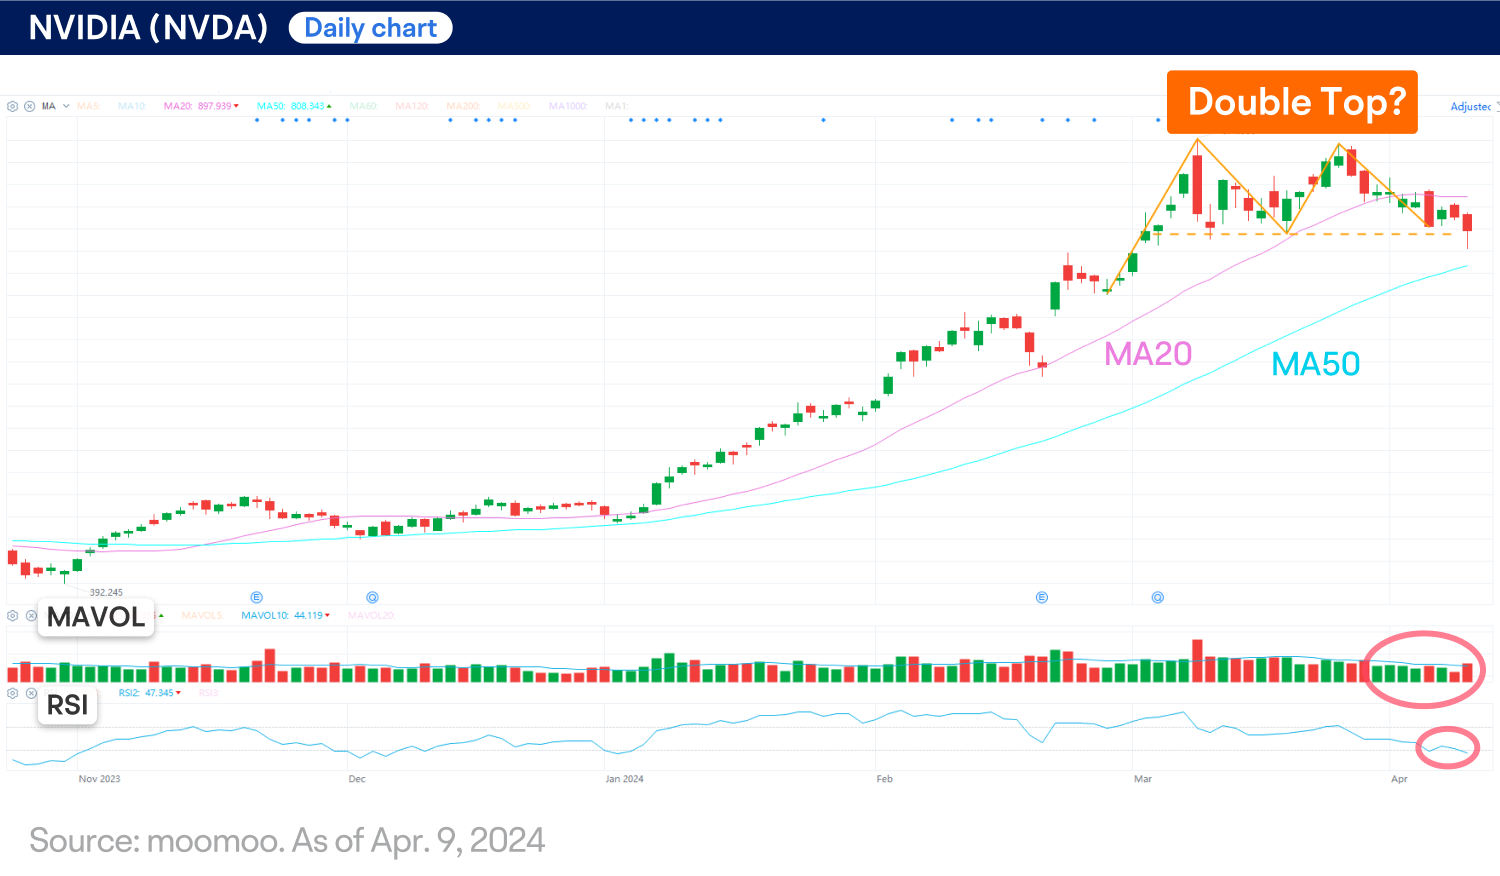
Task: Toggle the MA5 line label
Action: 88,106
